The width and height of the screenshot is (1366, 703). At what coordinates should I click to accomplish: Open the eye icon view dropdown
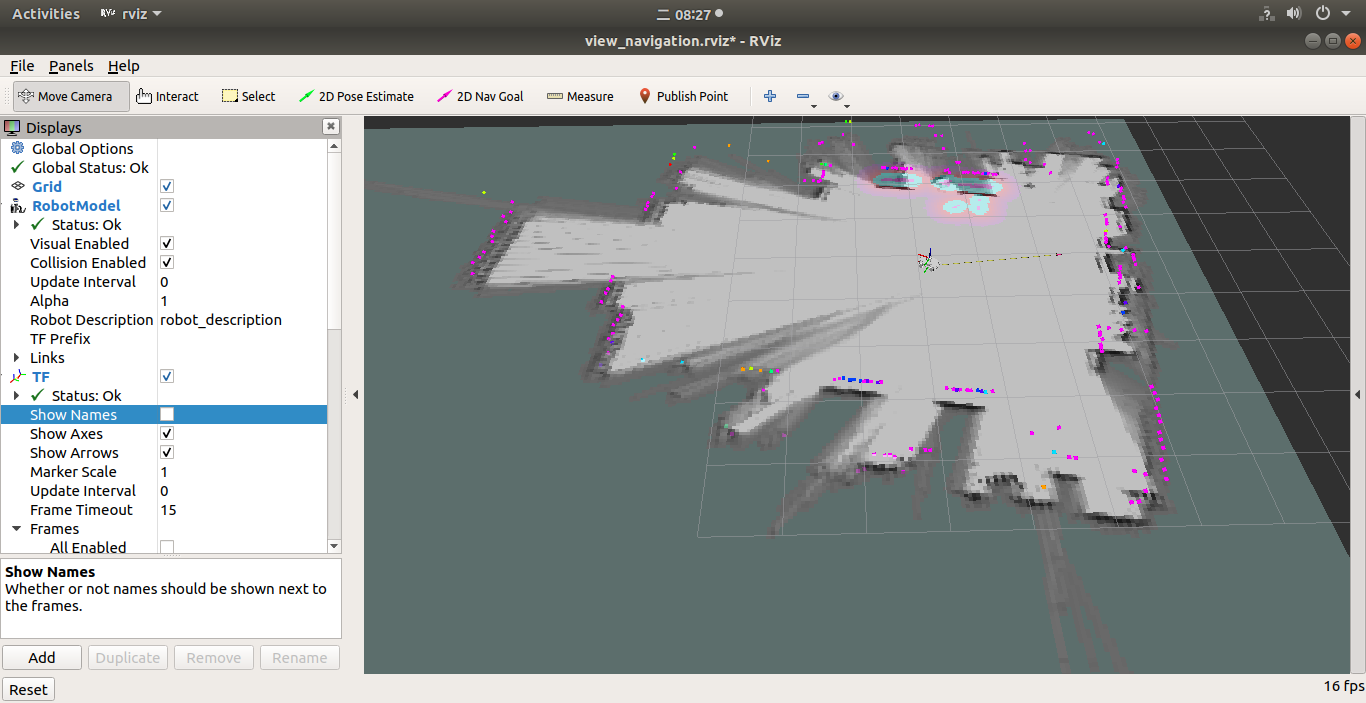838,97
